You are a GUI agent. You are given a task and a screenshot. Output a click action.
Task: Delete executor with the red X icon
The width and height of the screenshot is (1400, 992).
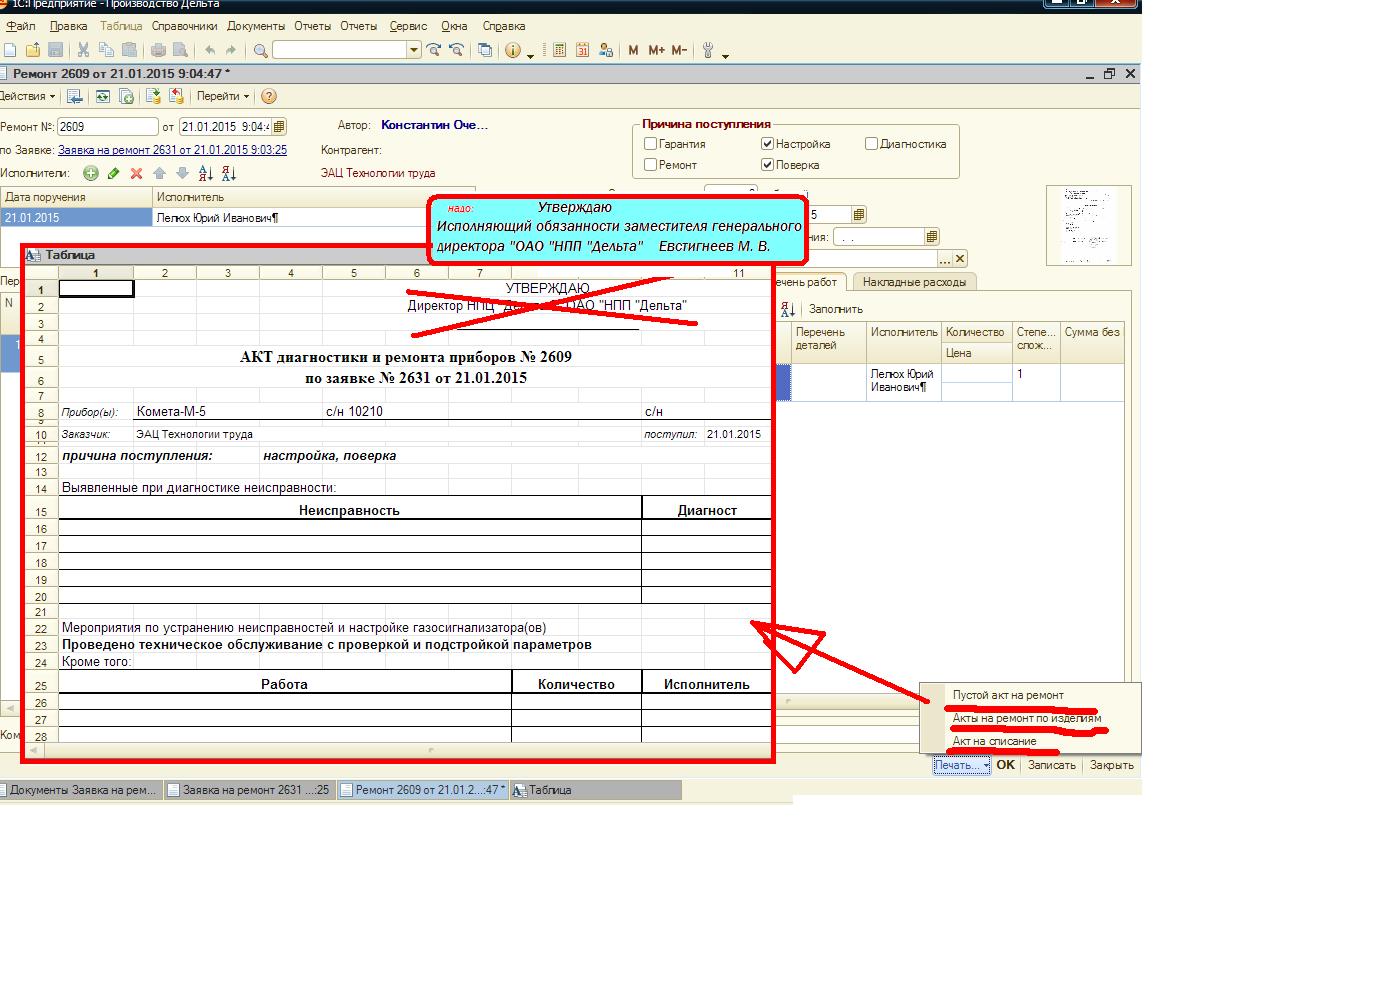click(x=136, y=174)
